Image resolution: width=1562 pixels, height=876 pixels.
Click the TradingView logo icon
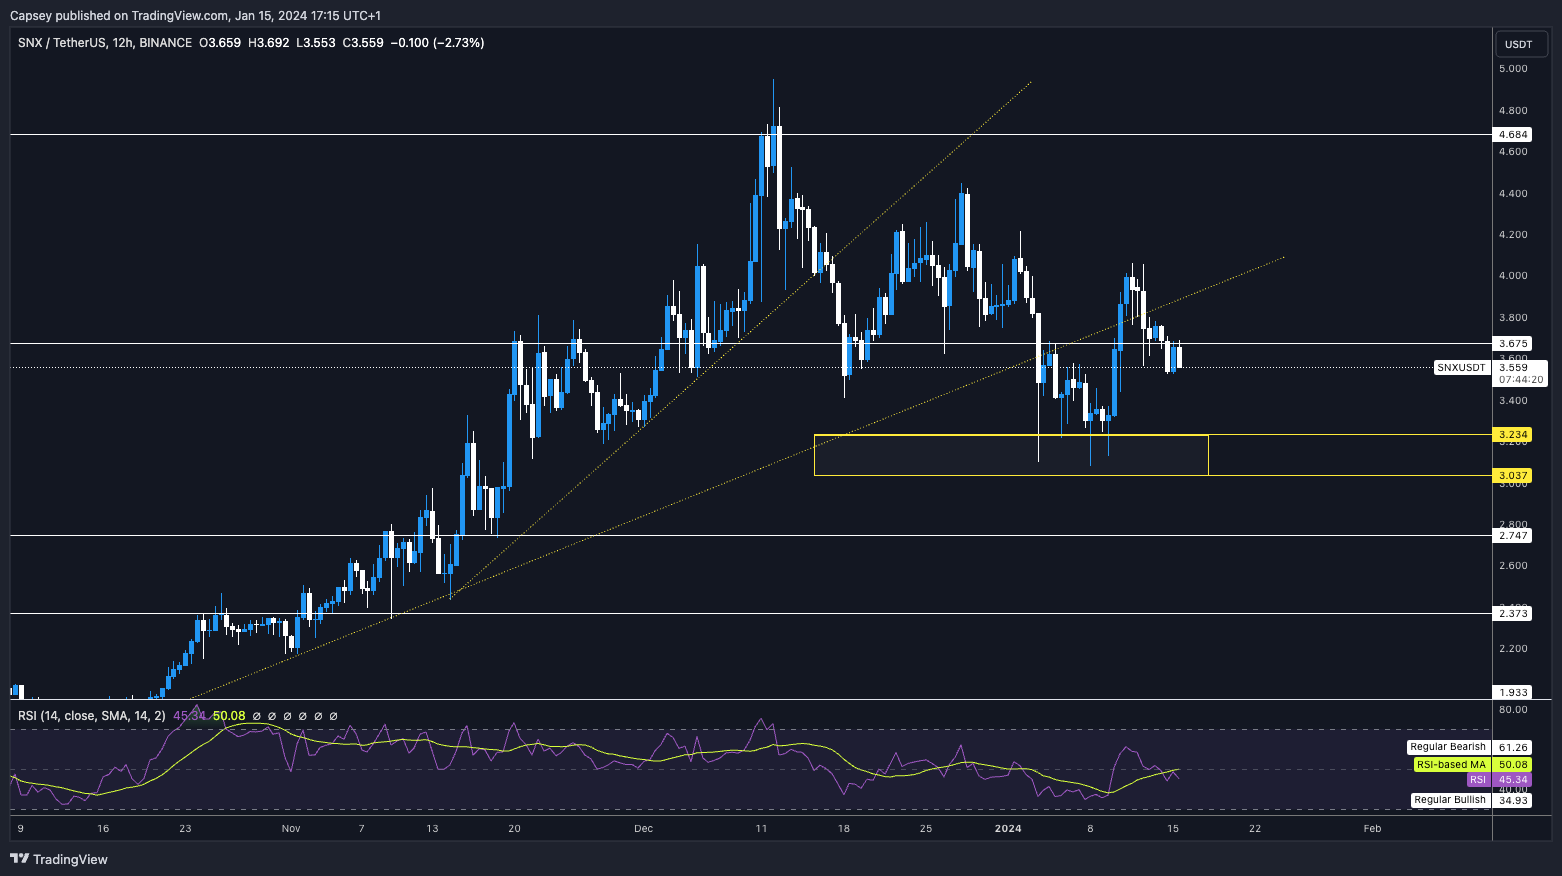(x=19, y=859)
